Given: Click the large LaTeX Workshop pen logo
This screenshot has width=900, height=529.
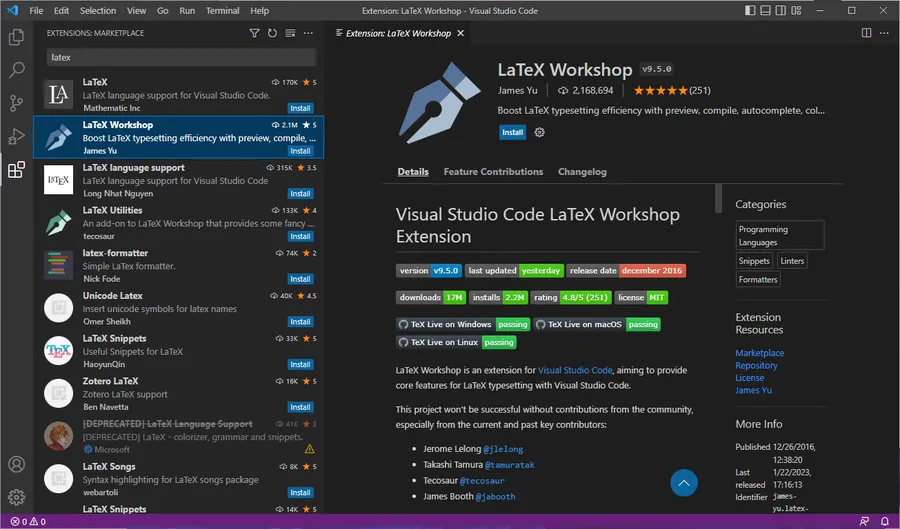Looking at the screenshot, I should 440,102.
